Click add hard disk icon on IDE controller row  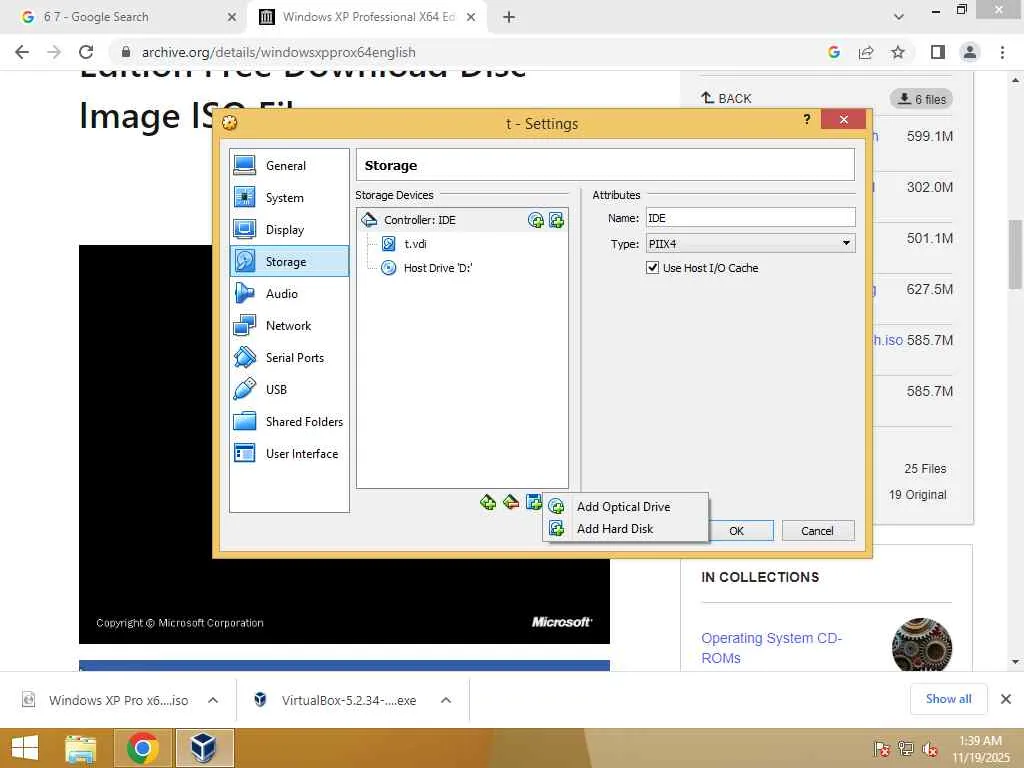coord(556,220)
